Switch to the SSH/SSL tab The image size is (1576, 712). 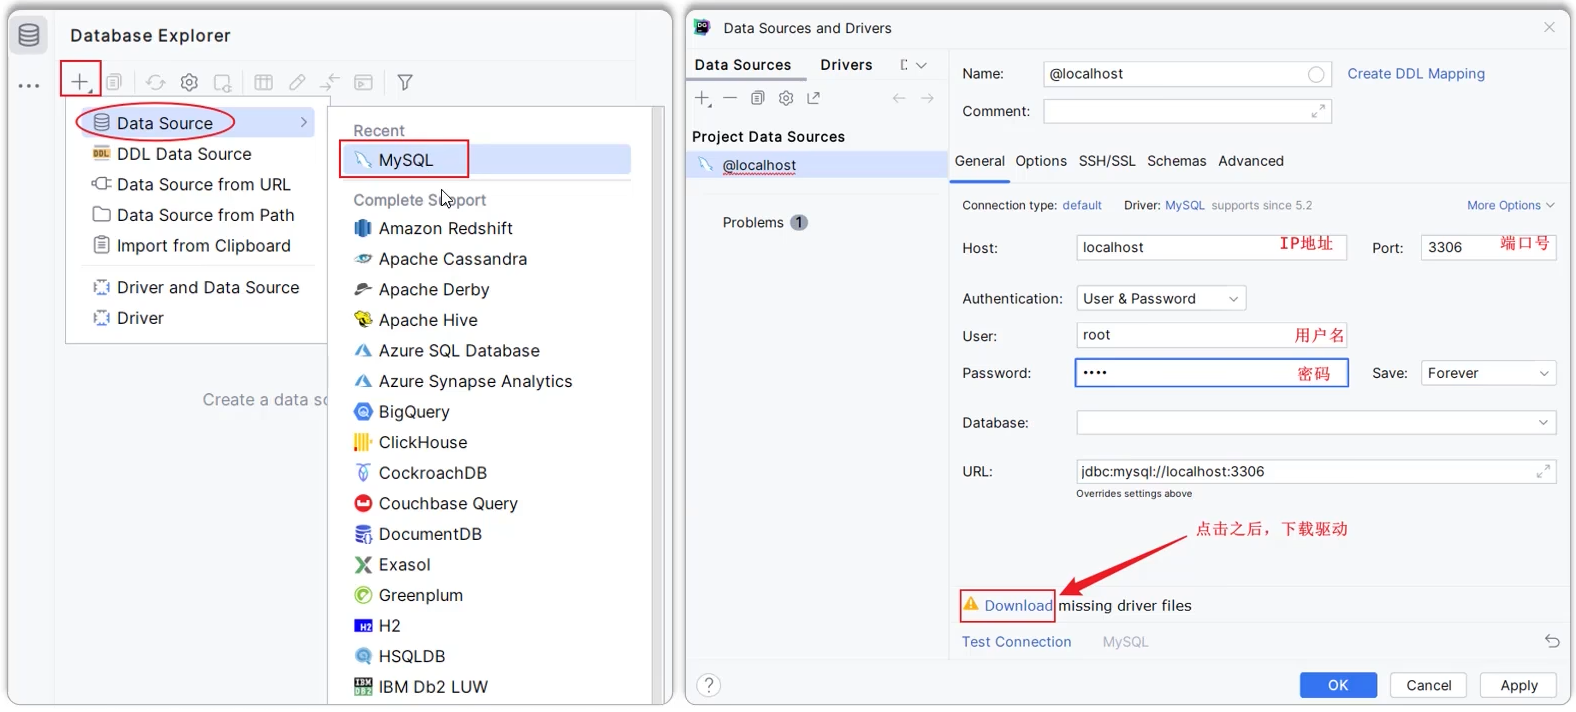click(x=1106, y=161)
